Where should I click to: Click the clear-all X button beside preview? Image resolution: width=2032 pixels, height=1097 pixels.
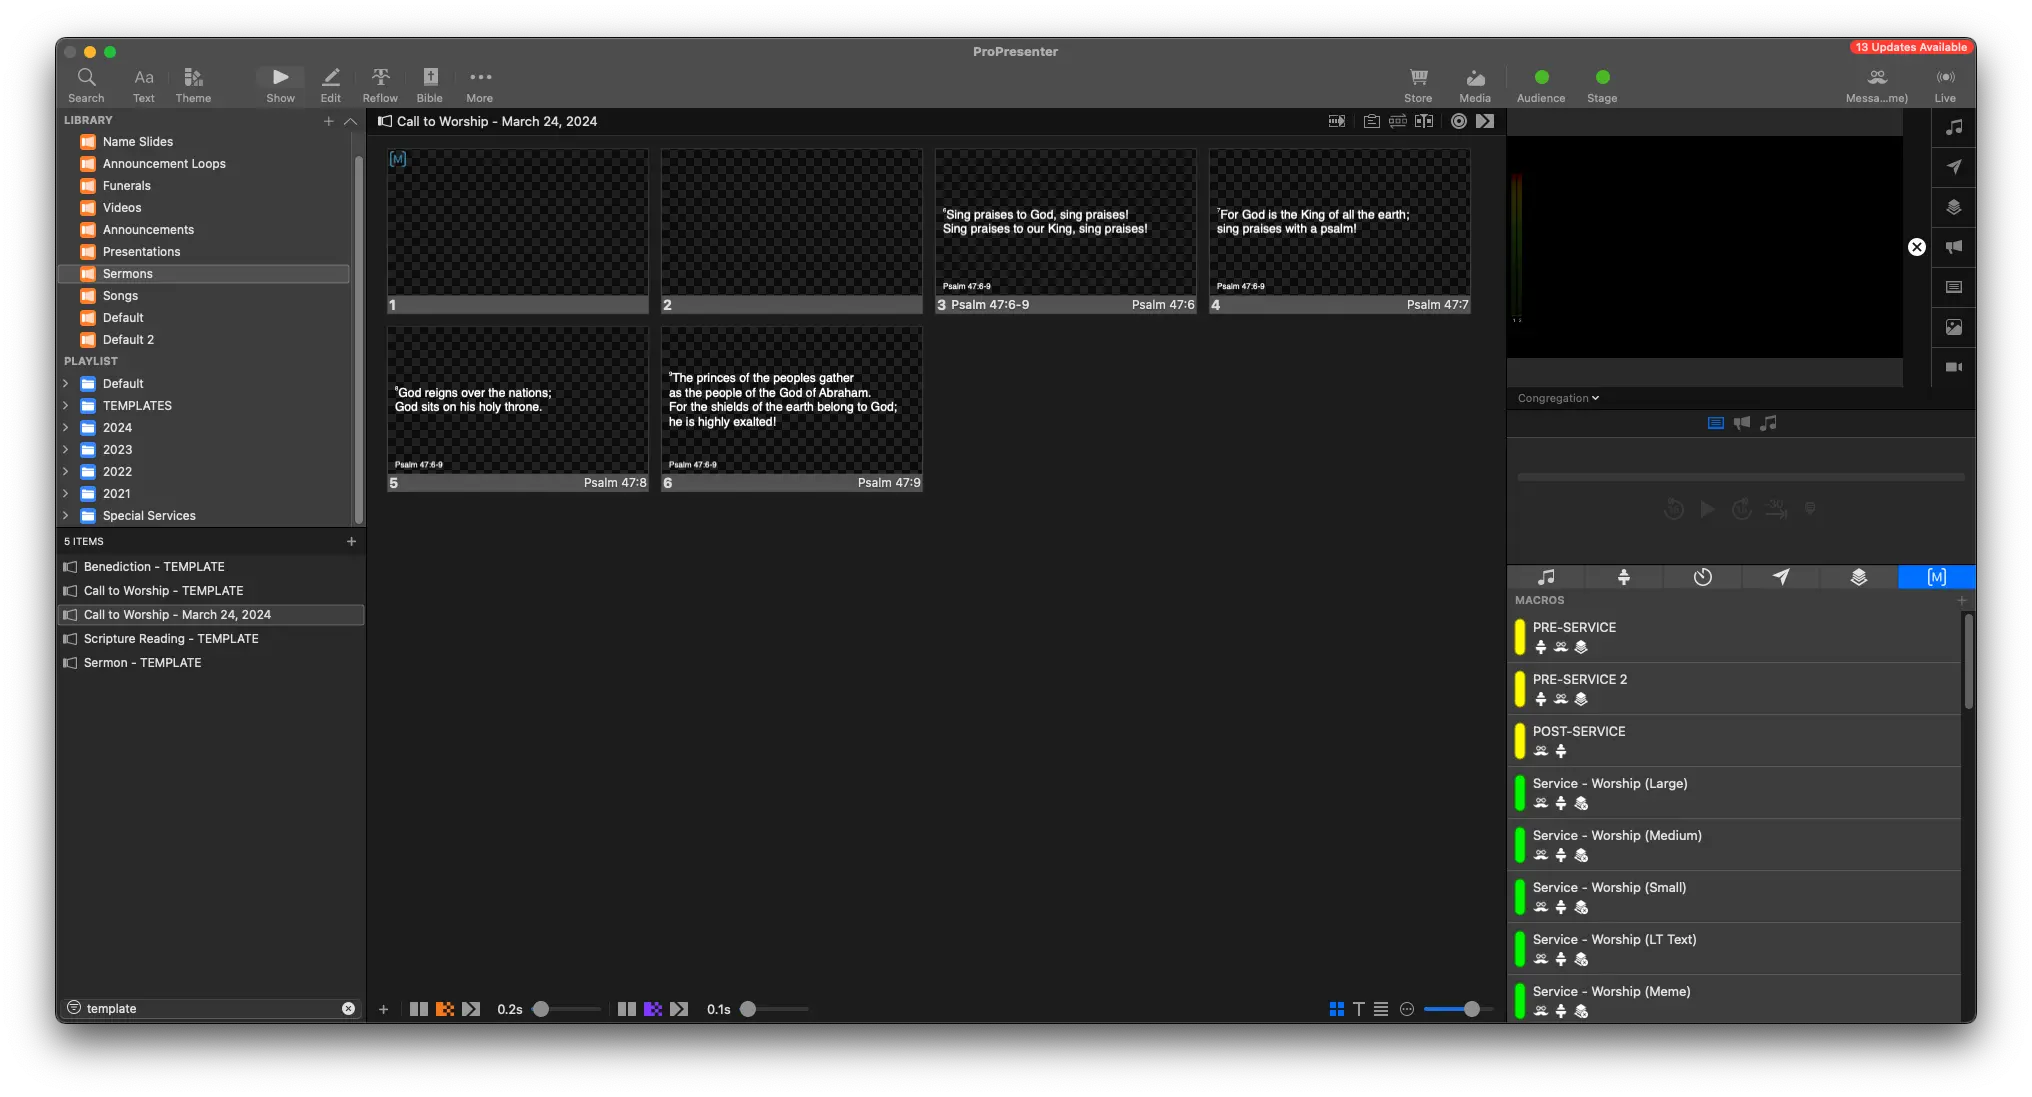click(1916, 247)
